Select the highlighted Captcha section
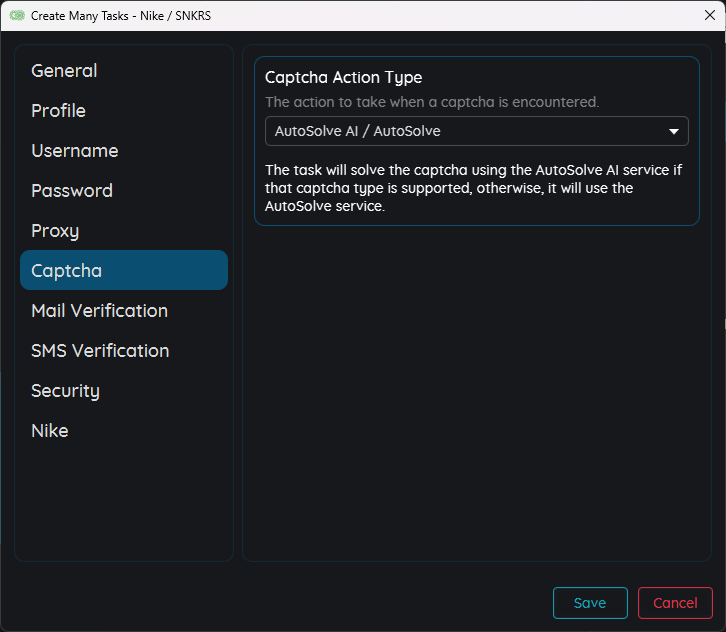726x632 pixels. (x=124, y=271)
